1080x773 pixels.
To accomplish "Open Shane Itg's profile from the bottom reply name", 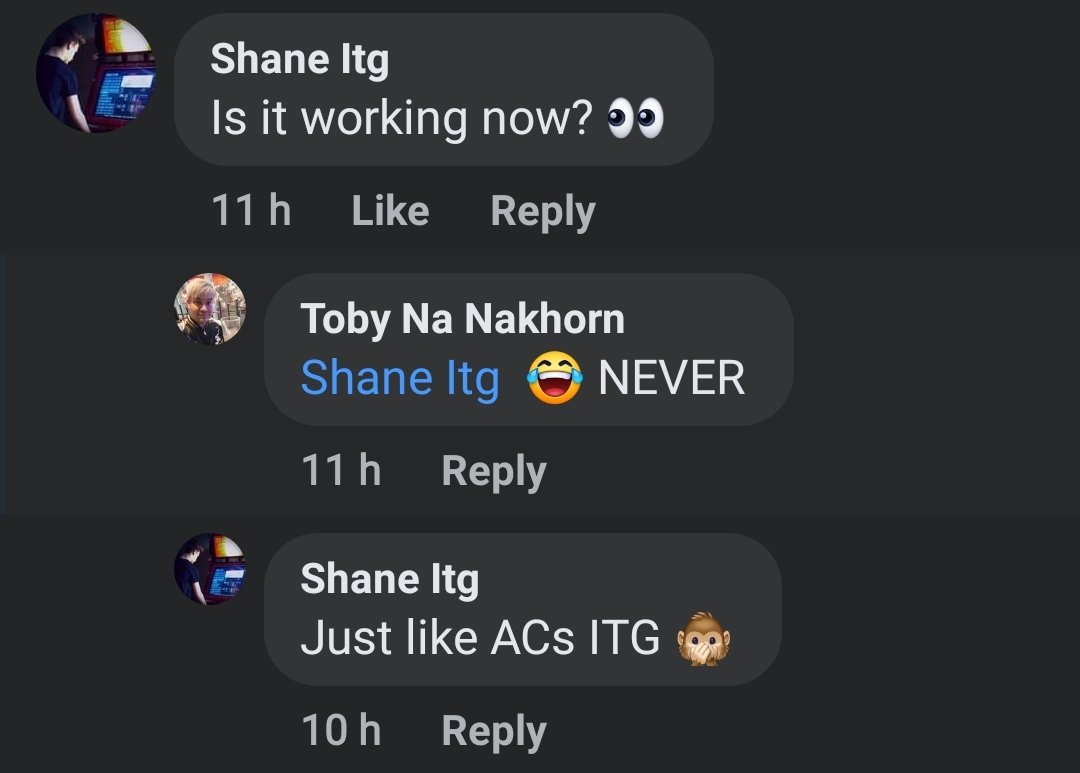I will coord(389,579).
